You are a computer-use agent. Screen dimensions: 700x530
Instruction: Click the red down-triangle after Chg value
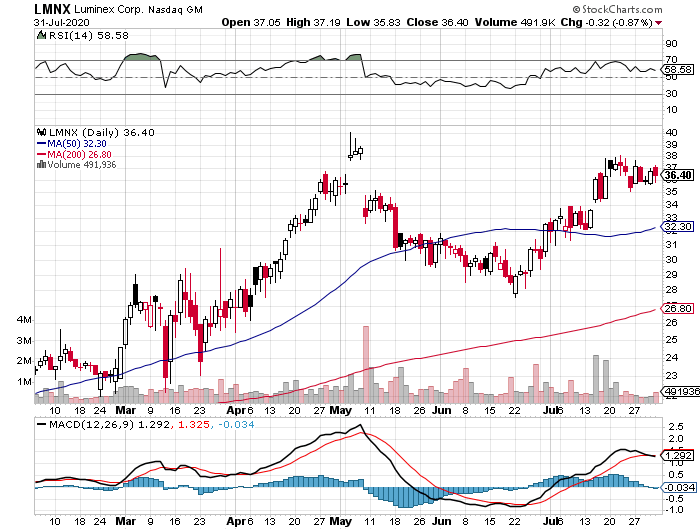tap(659, 23)
